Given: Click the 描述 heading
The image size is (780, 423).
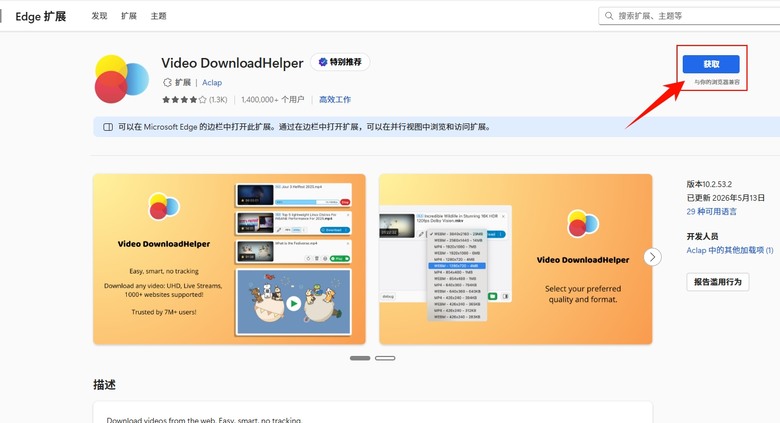Looking at the screenshot, I should 104,385.
